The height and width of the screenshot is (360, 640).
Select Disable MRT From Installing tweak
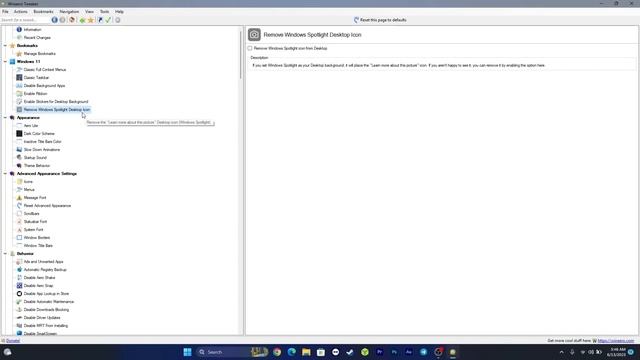pos(46,326)
